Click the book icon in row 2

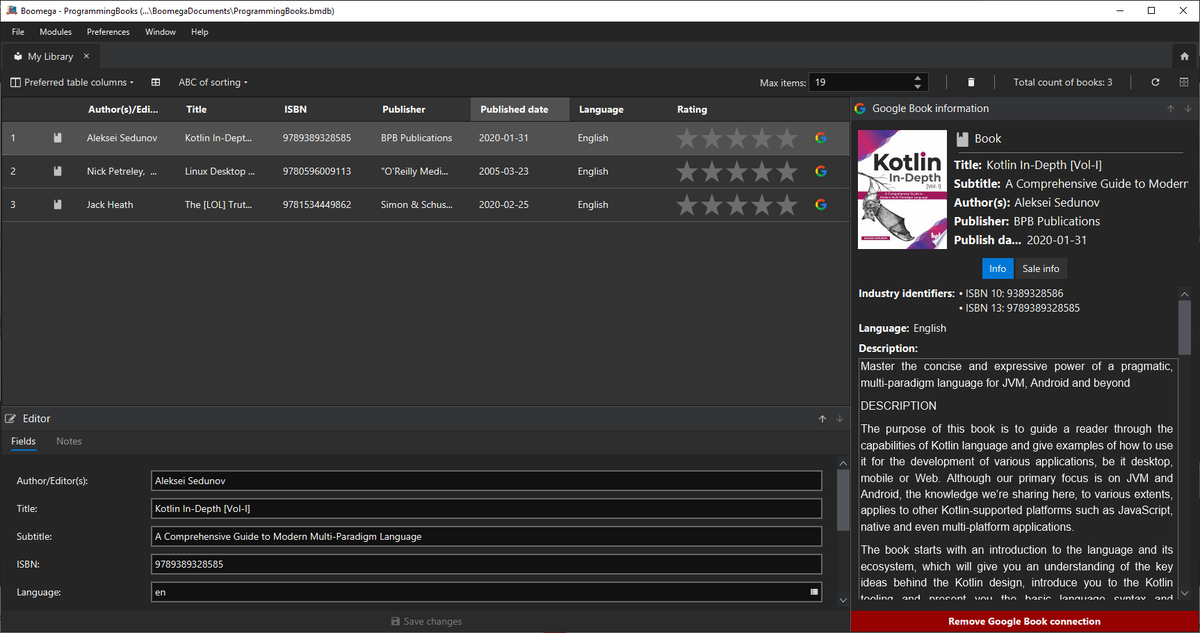point(58,171)
